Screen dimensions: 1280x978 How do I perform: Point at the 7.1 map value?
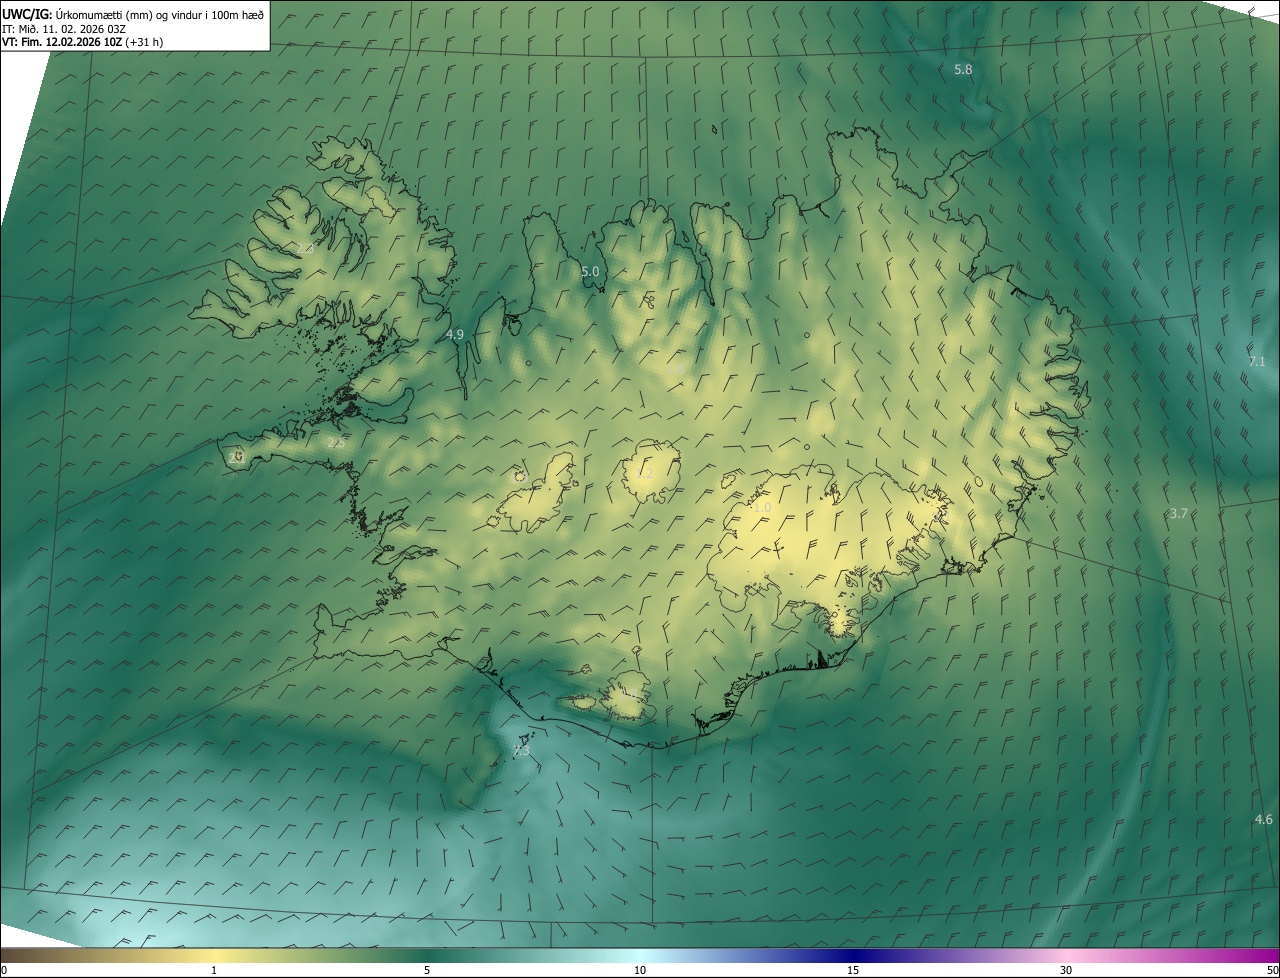(x=1257, y=361)
